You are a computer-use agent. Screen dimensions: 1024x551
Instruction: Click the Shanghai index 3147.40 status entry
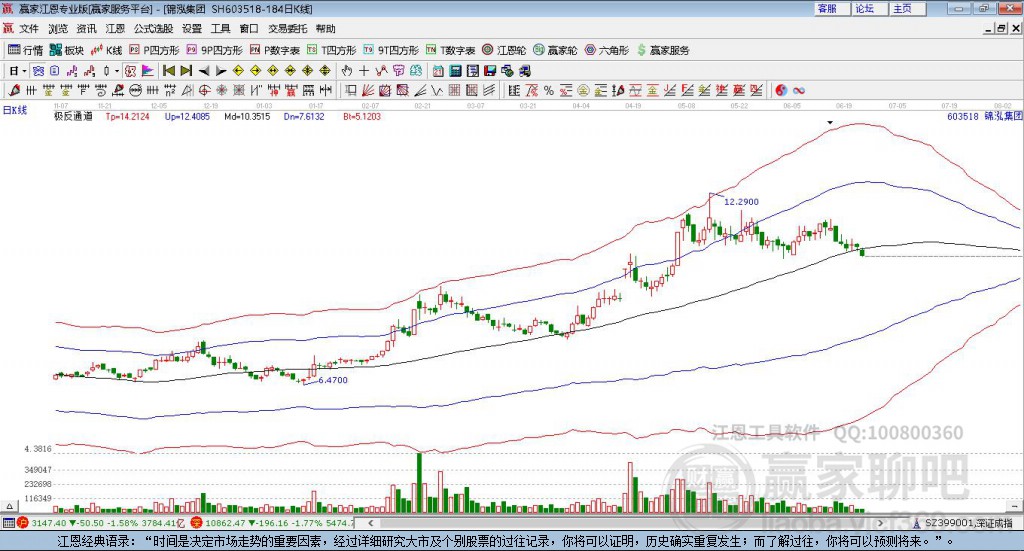[102, 523]
